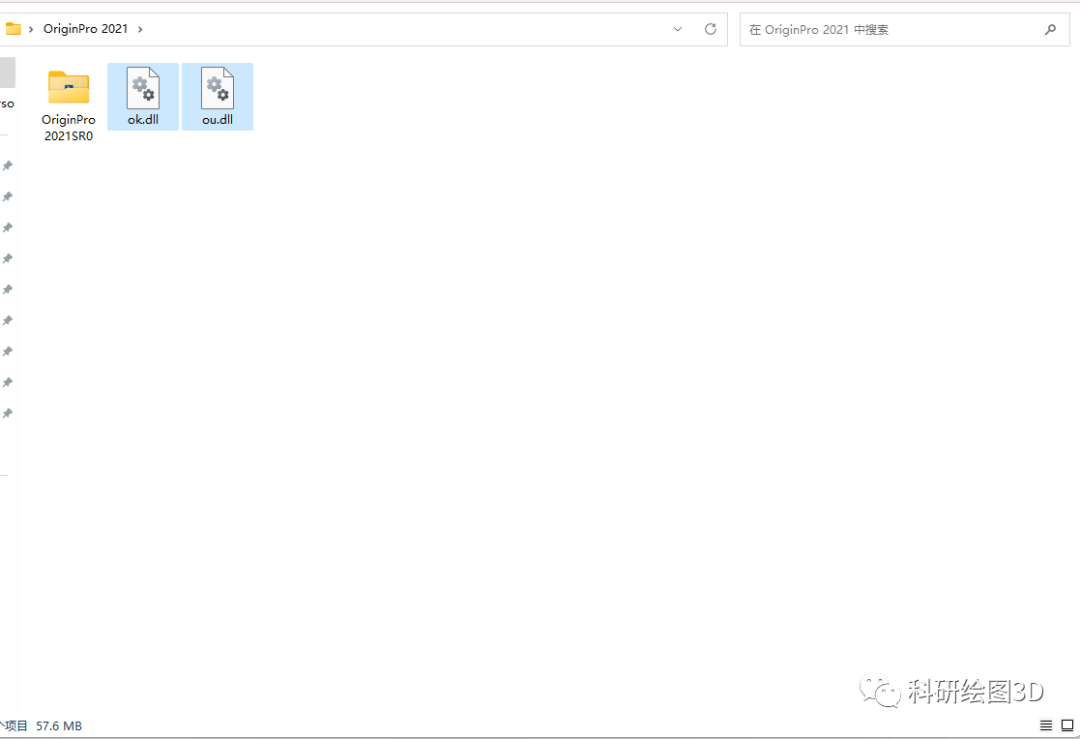
Task: Open the OriginPro 2021SR0 folder
Action: tap(68, 103)
